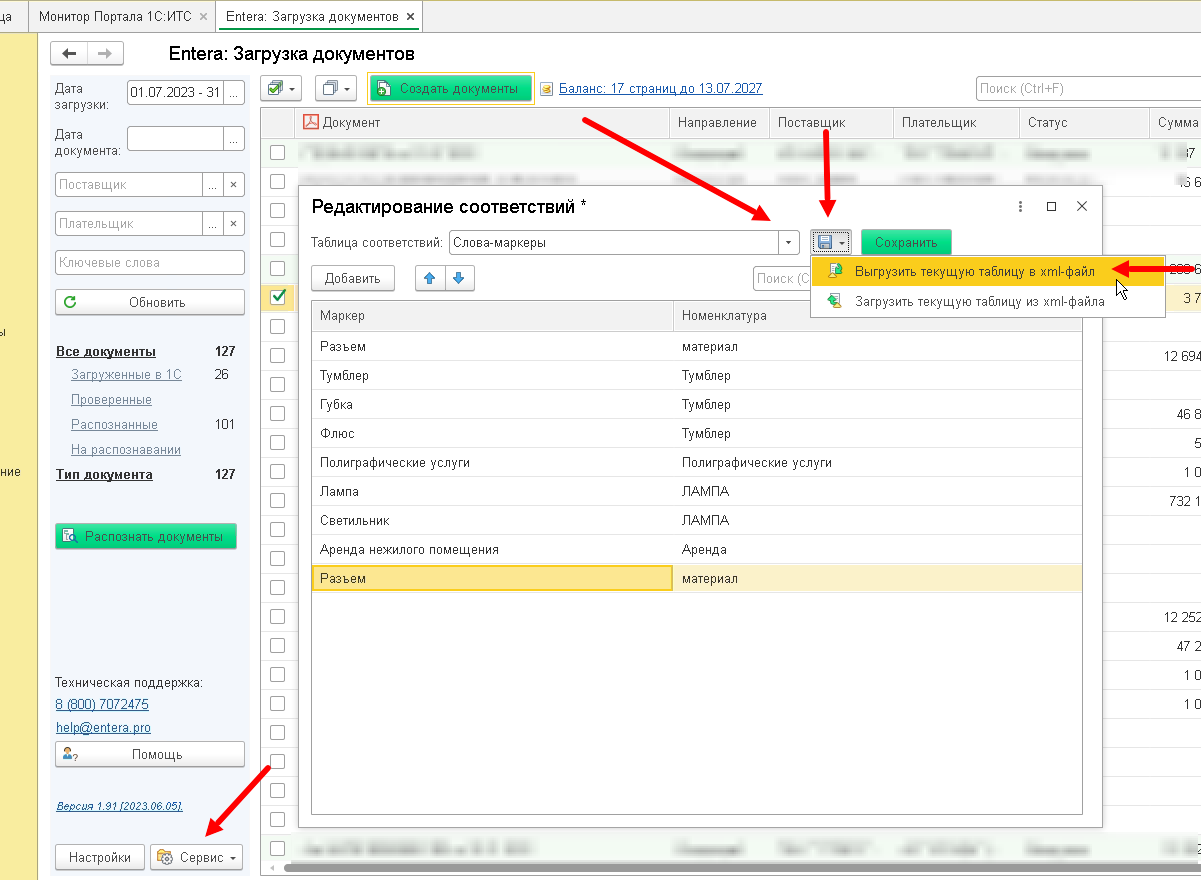Select Загруженные в 1С filter

[x=126, y=375]
